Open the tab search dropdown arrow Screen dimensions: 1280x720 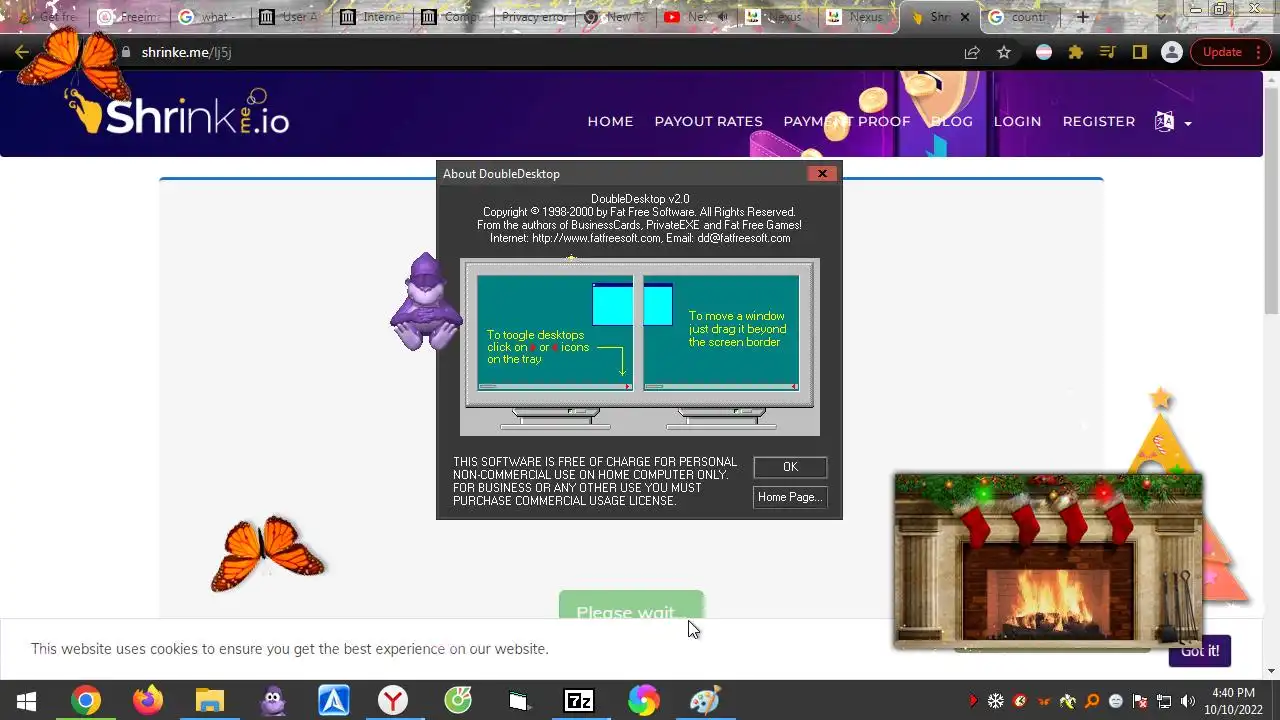click(x=1160, y=17)
